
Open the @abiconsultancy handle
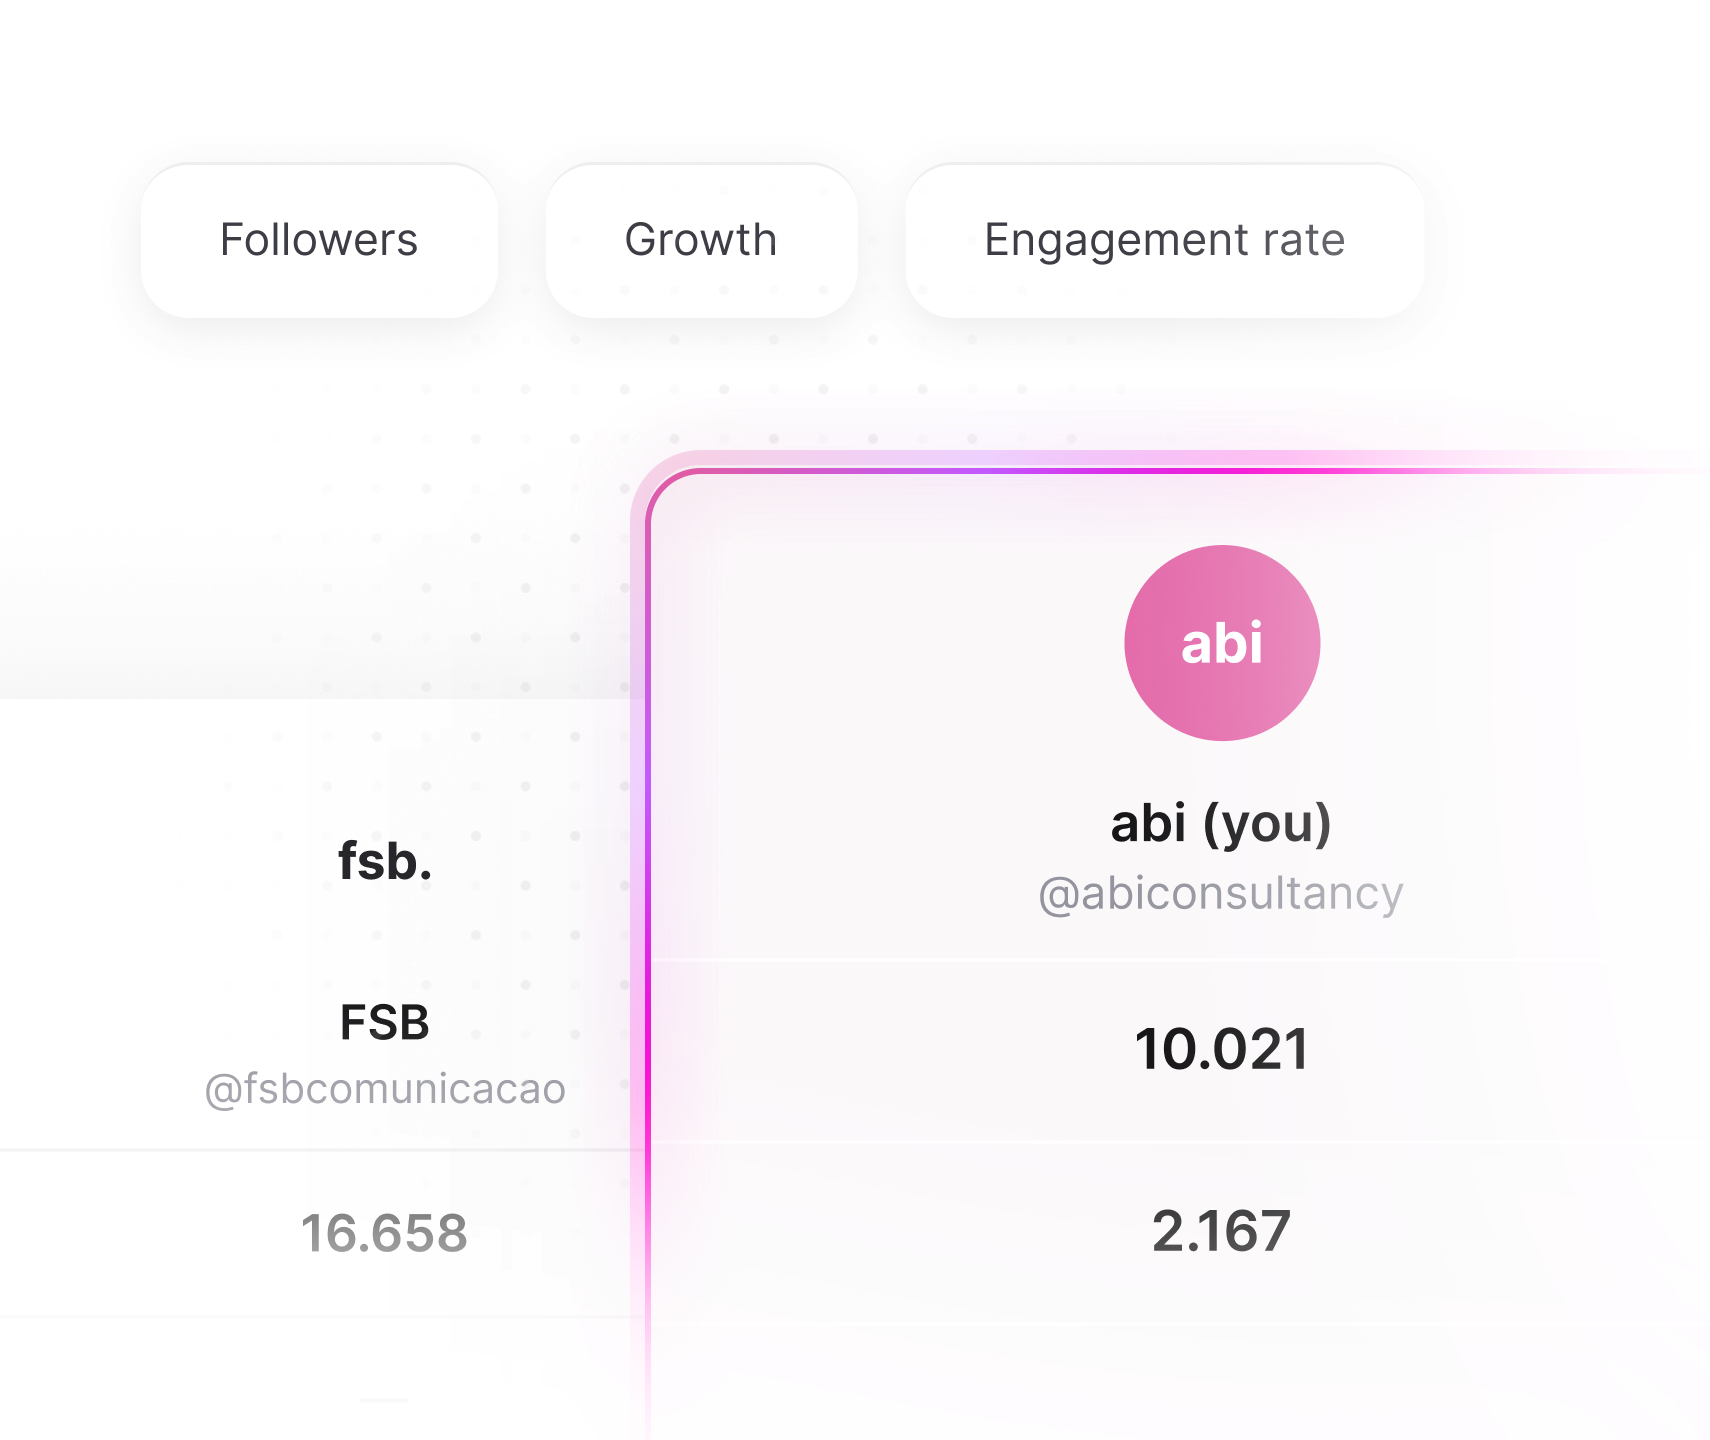(x=1221, y=893)
